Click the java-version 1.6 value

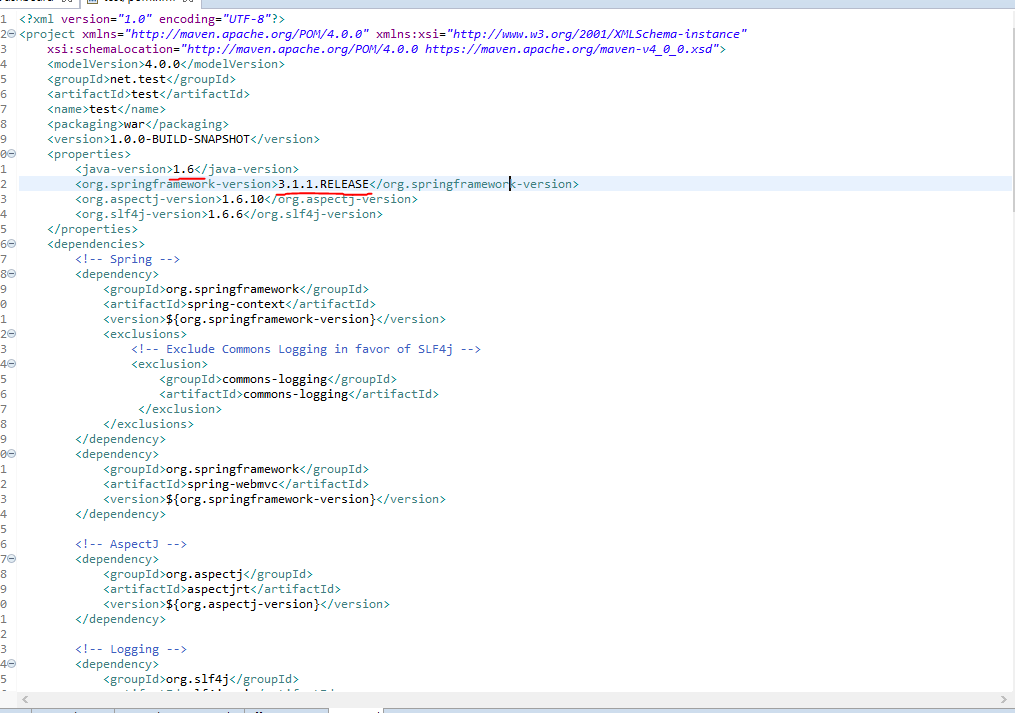point(183,169)
